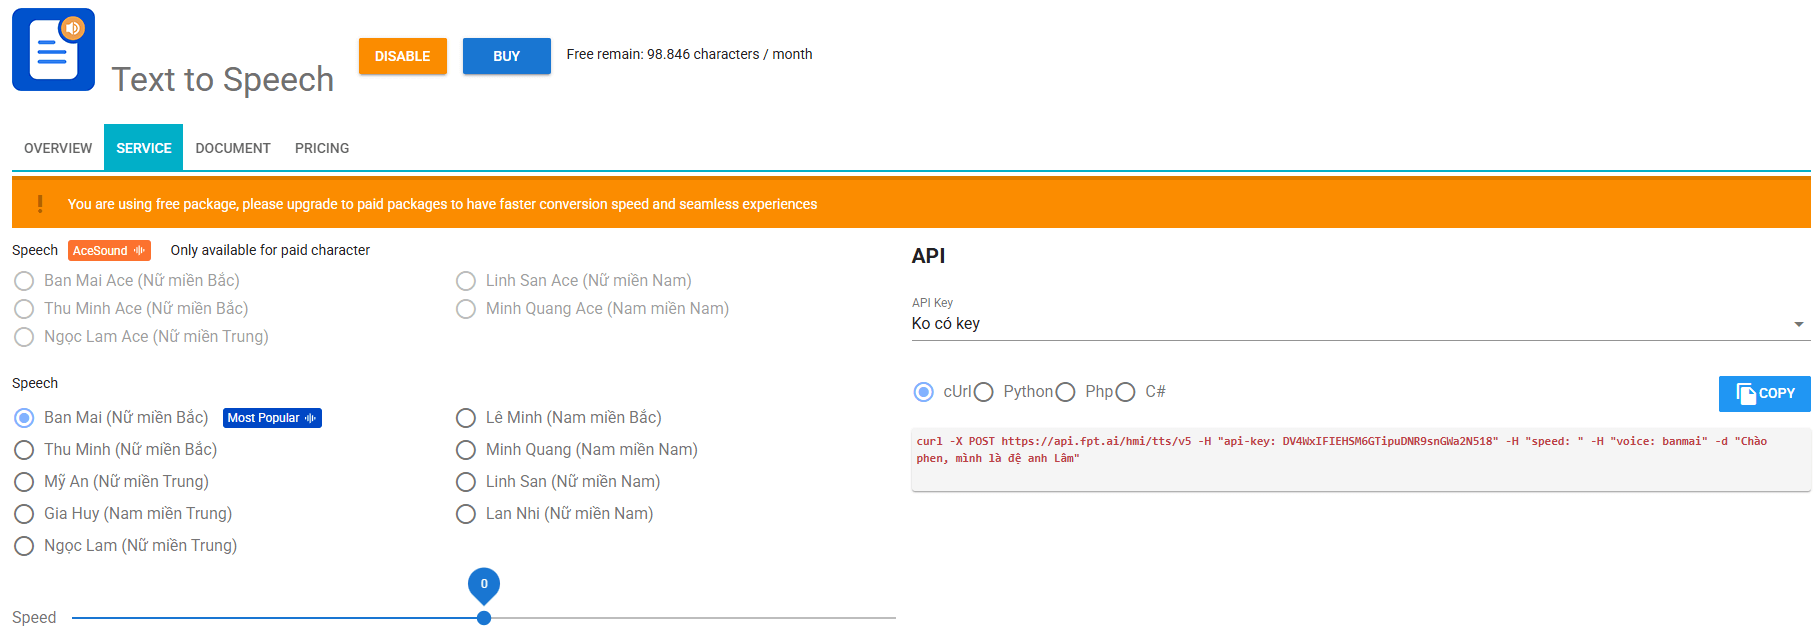
Task: Copy the API code with COPY button
Action: click(x=1764, y=393)
